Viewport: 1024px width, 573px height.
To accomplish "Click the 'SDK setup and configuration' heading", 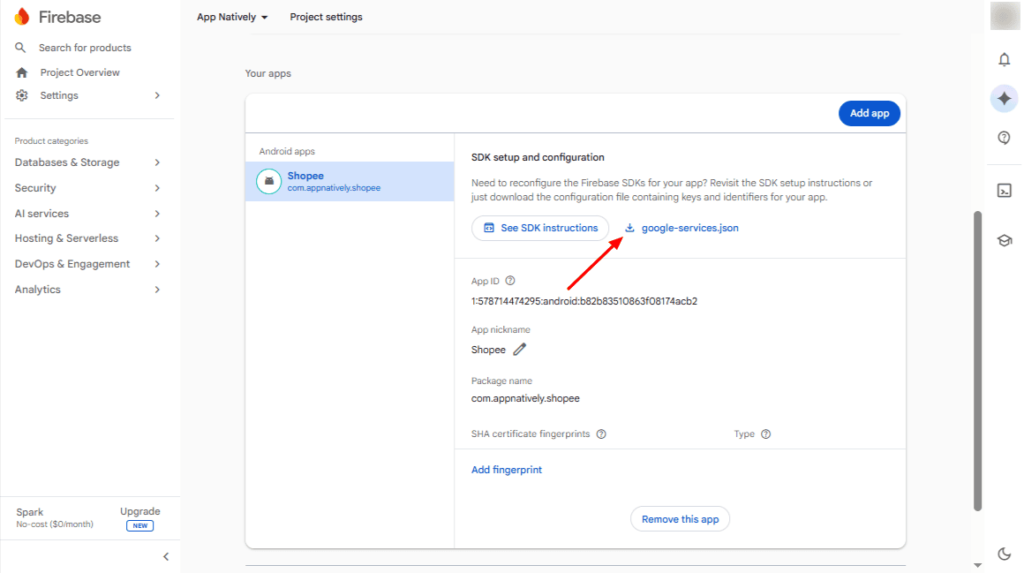I will [x=537, y=157].
